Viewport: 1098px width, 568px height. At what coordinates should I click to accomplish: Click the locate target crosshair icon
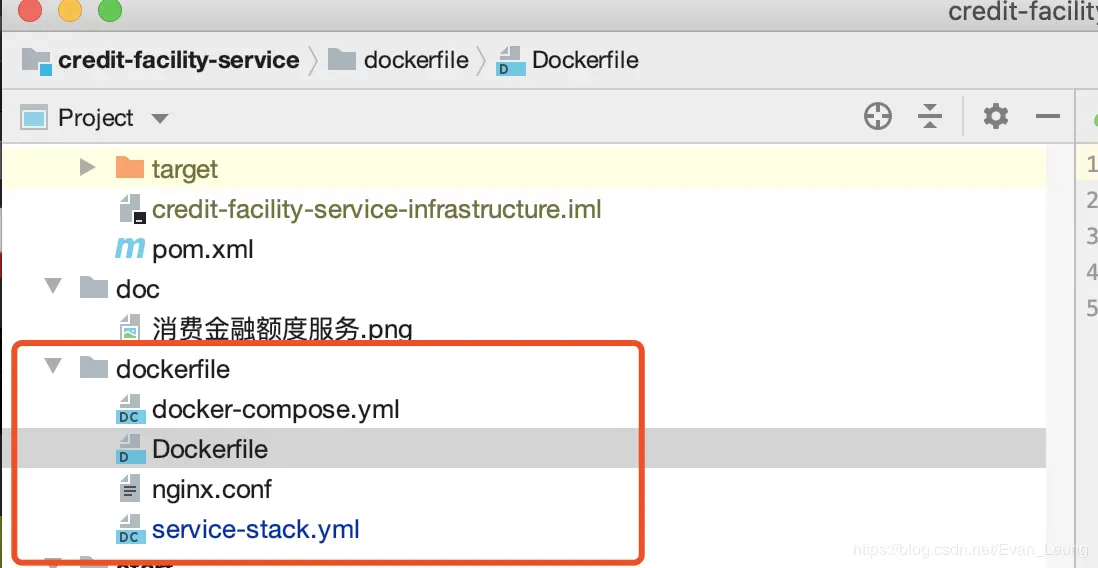(x=877, y=117)
